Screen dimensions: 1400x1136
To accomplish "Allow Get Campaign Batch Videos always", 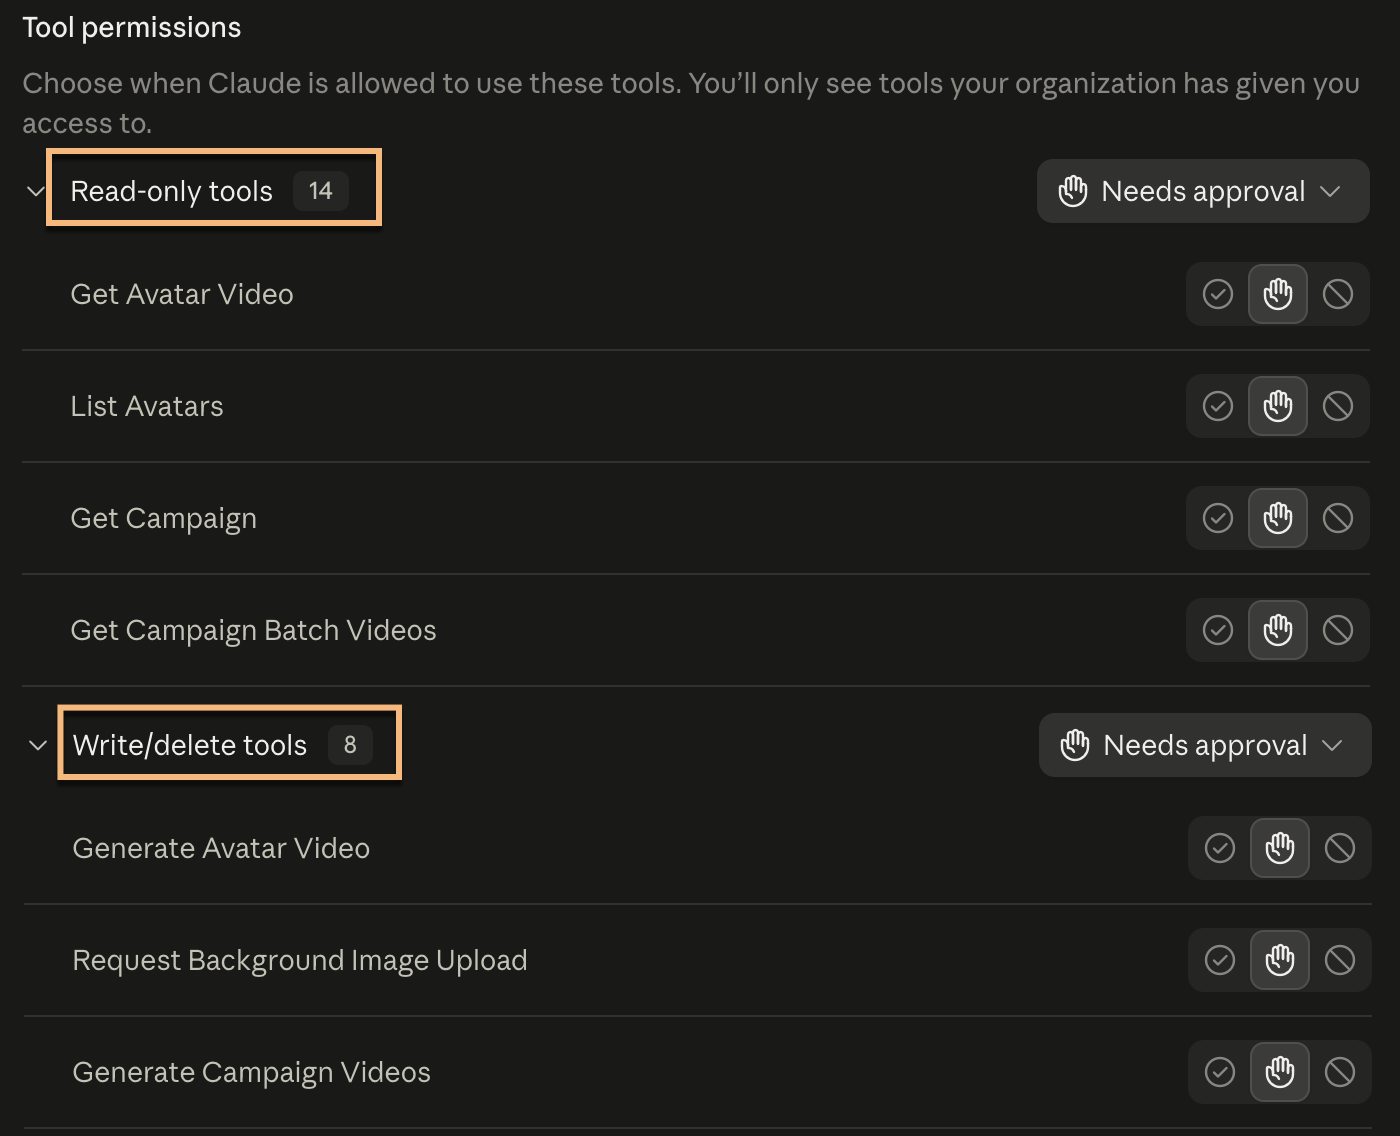I will tap(1218, 630).
